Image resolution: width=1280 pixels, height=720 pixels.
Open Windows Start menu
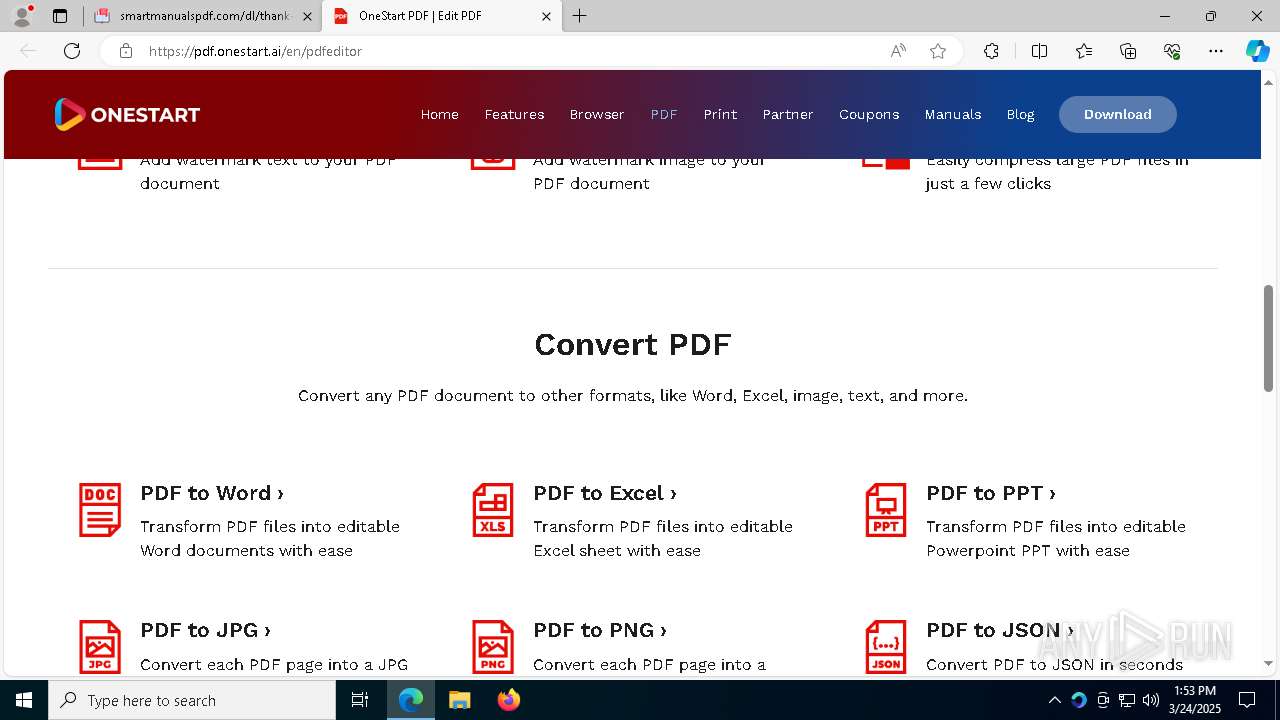coord(24,700)
